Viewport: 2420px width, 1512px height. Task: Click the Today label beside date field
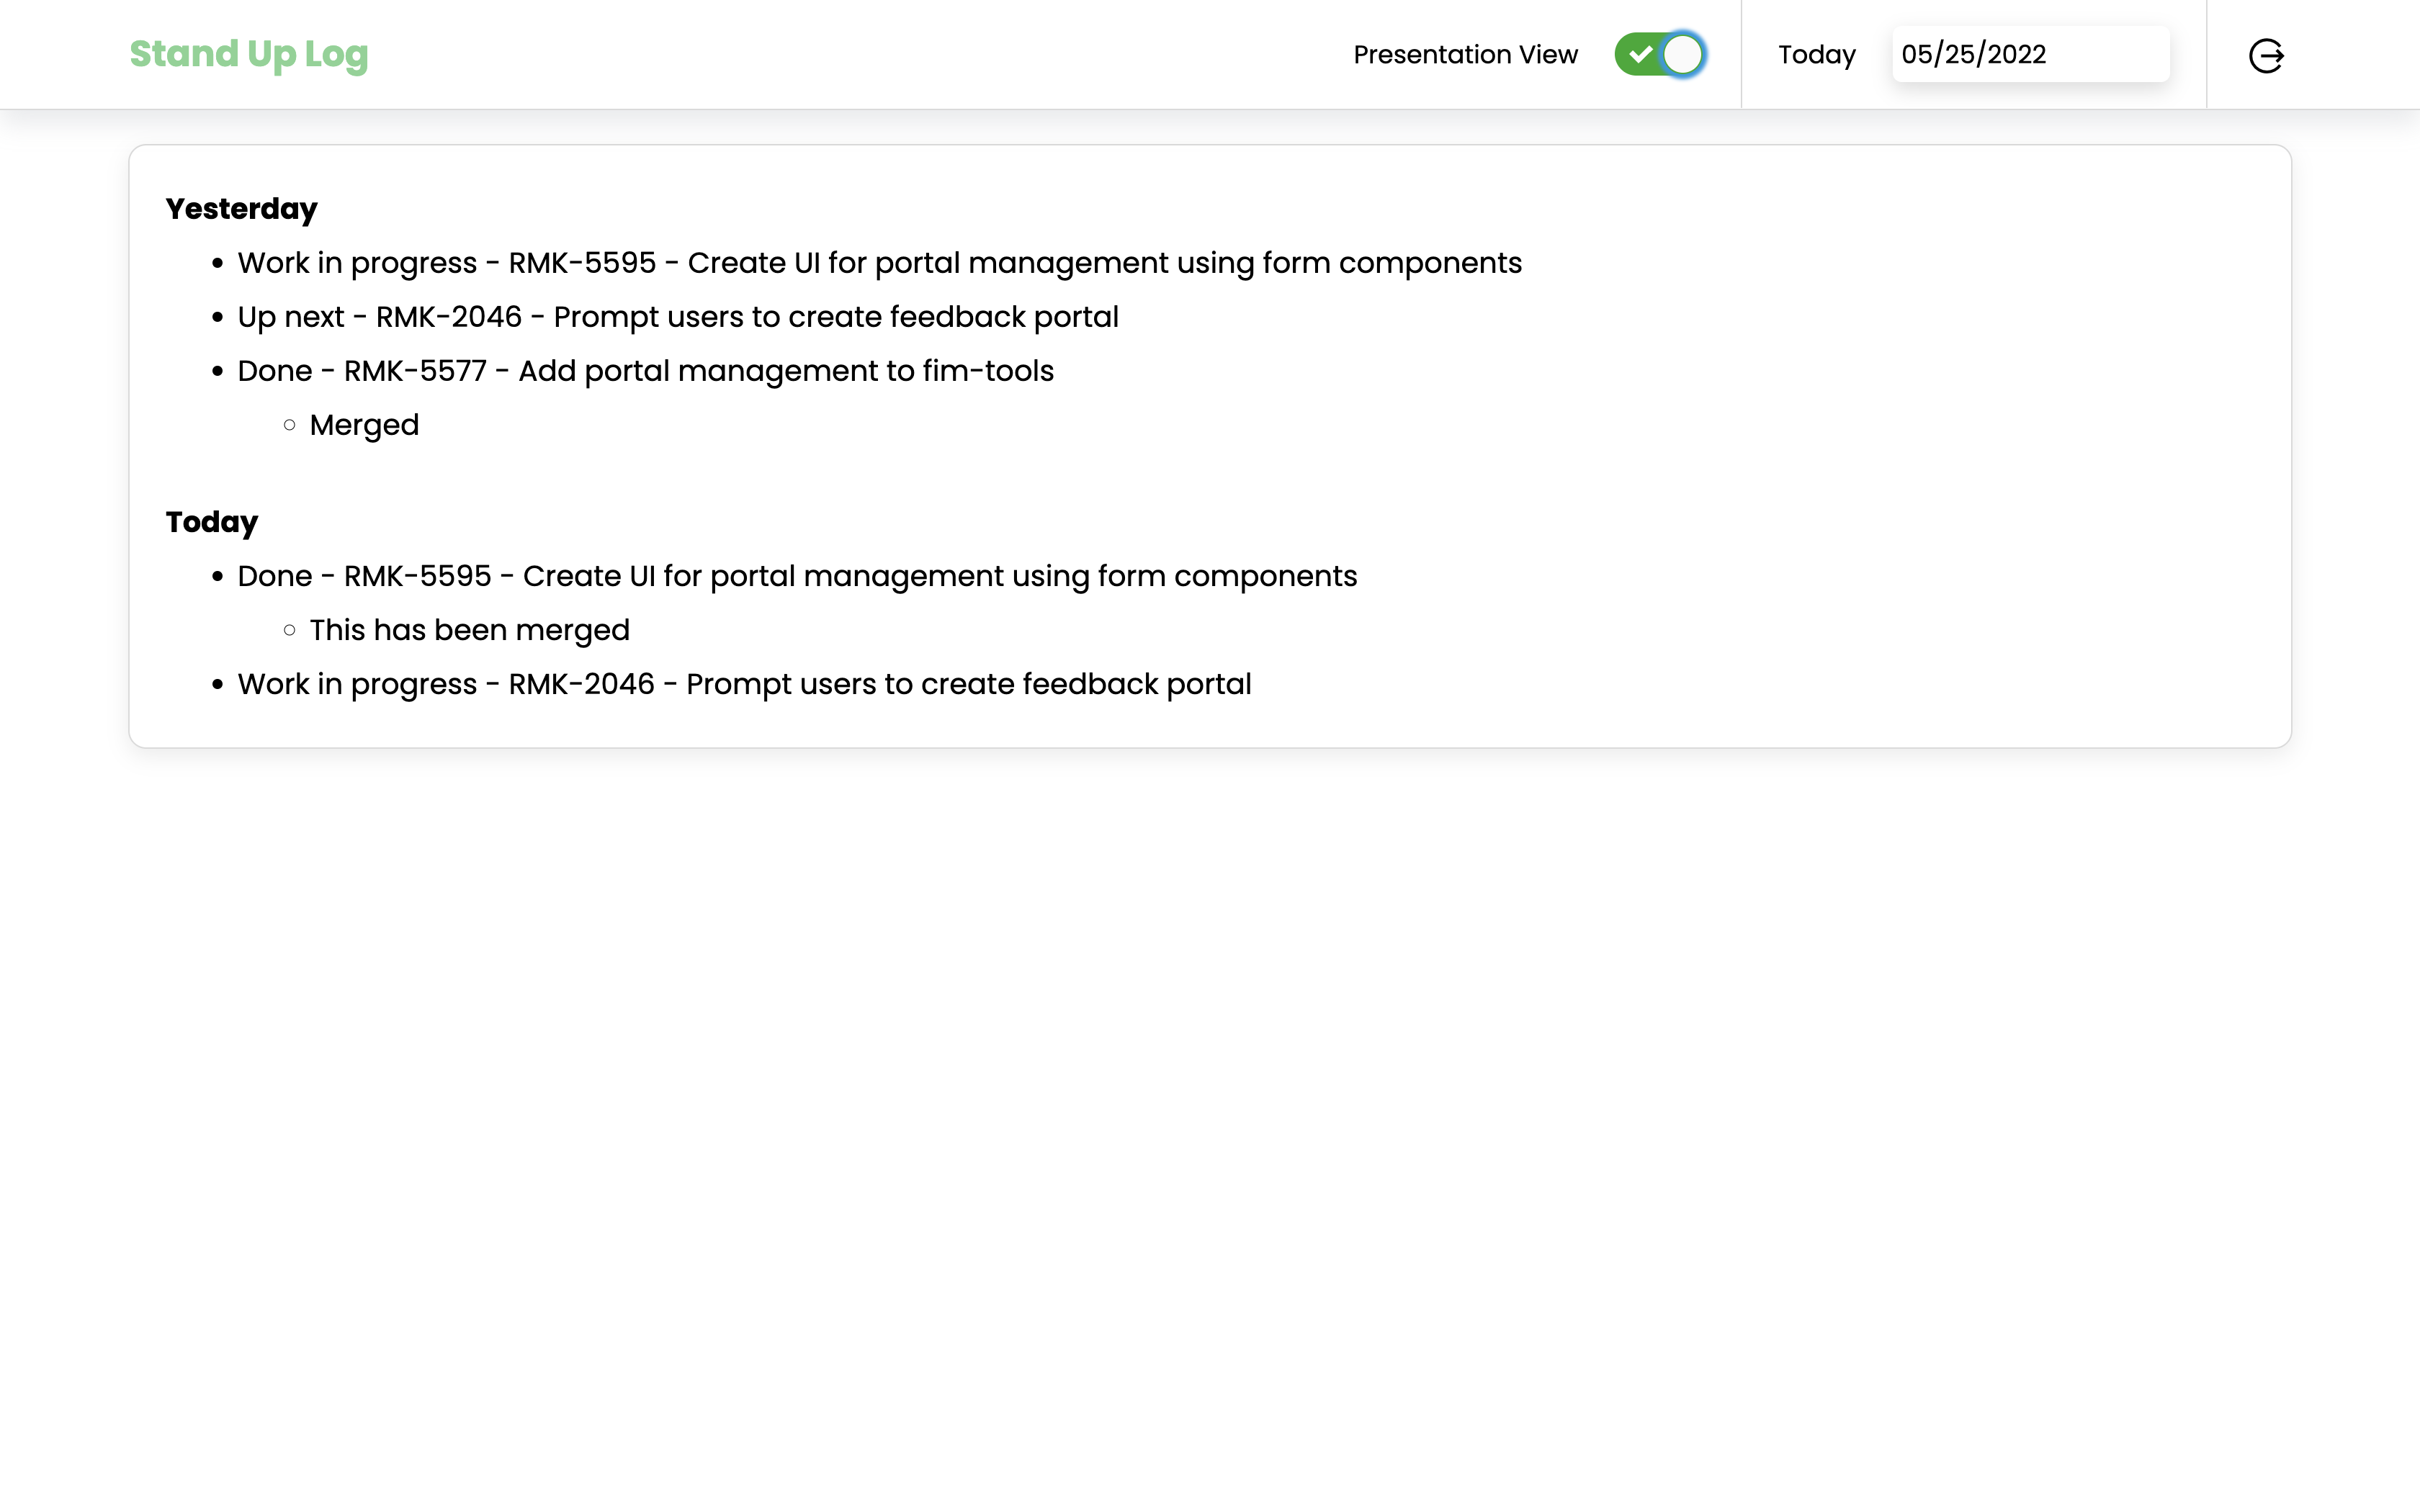click(1816, 55)
